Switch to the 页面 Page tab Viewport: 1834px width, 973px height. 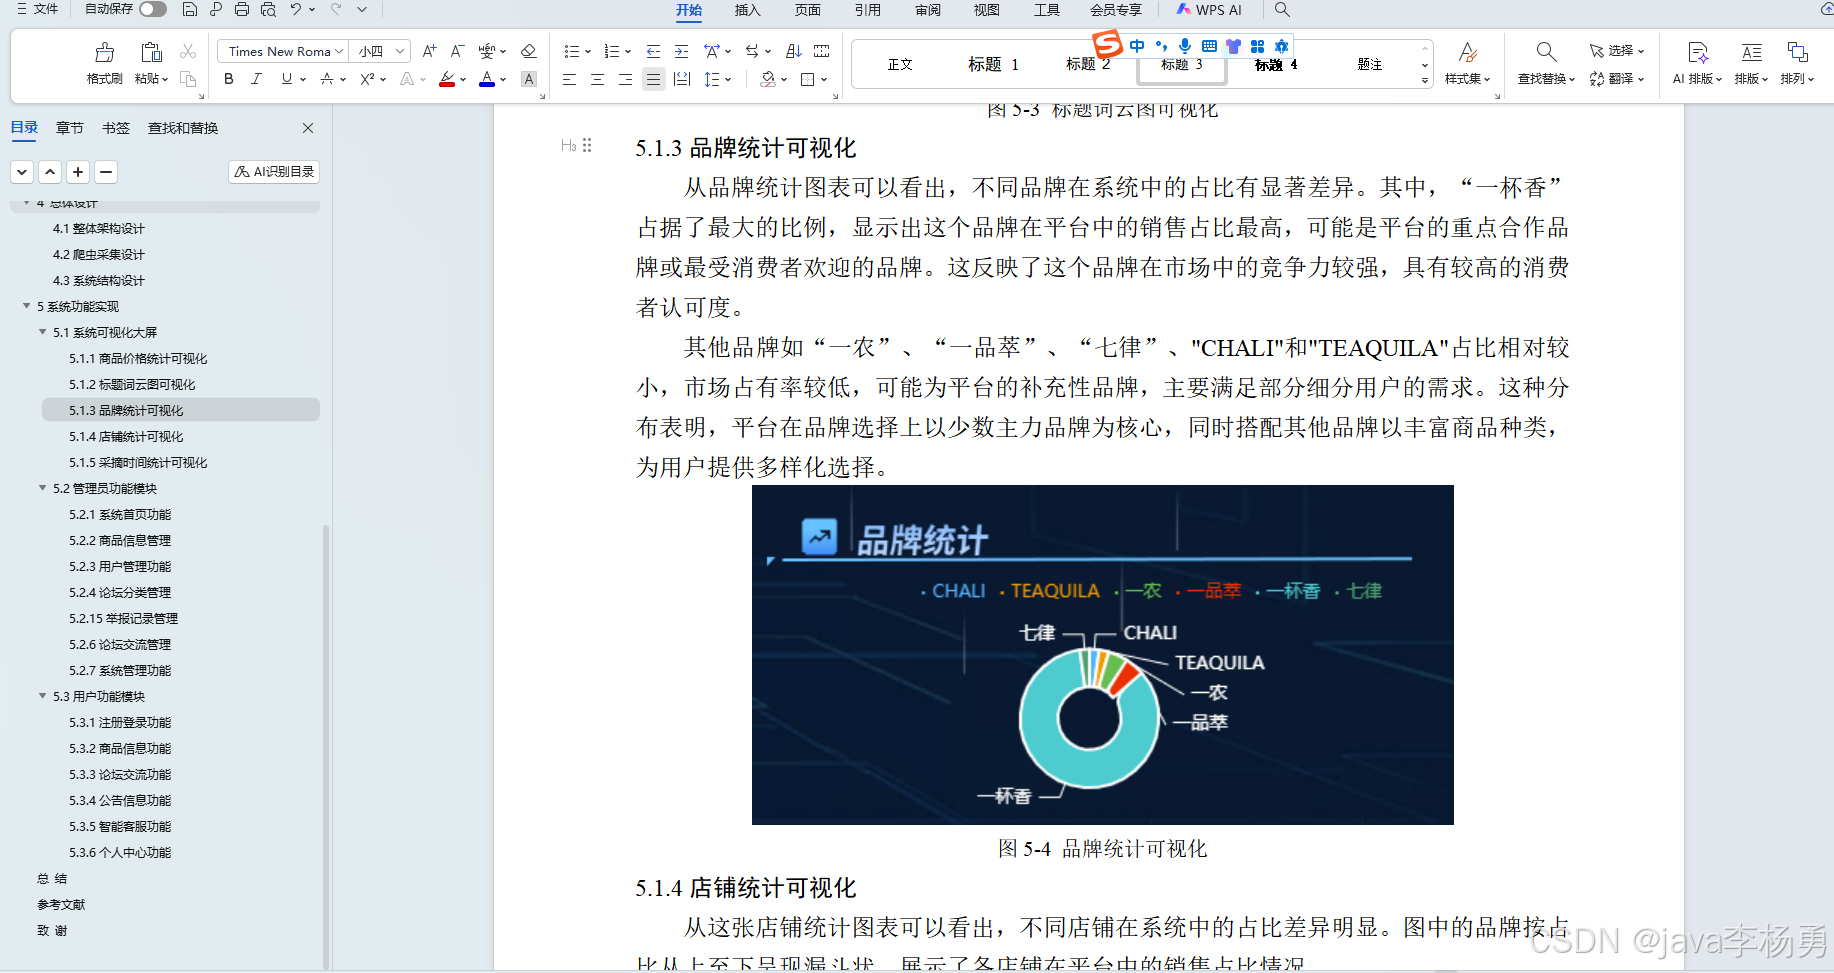pyautogui.click(x=808, y=10)
